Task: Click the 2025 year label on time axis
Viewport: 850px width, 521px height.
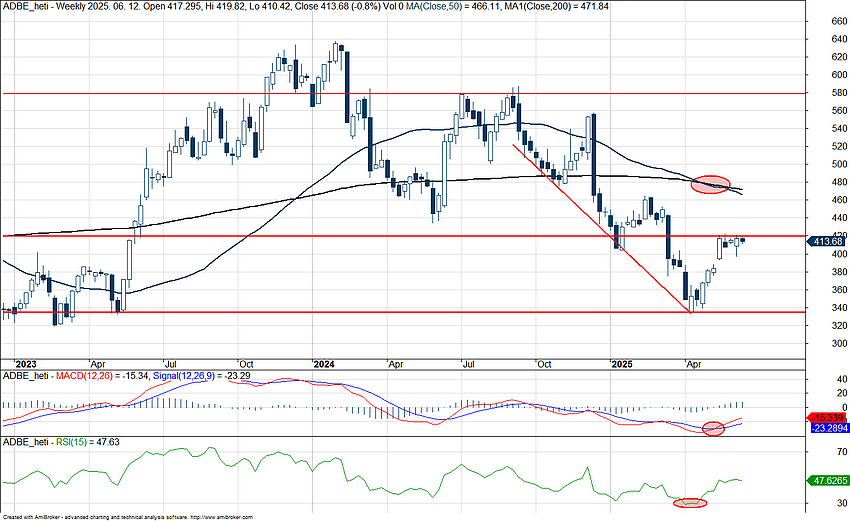Action: 622,364
